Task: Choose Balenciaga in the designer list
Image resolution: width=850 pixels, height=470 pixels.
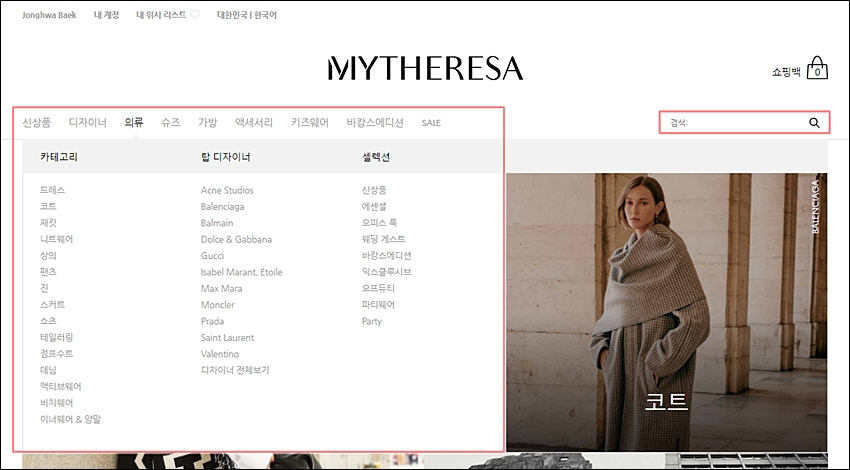Action: click(x=222, y=207)
